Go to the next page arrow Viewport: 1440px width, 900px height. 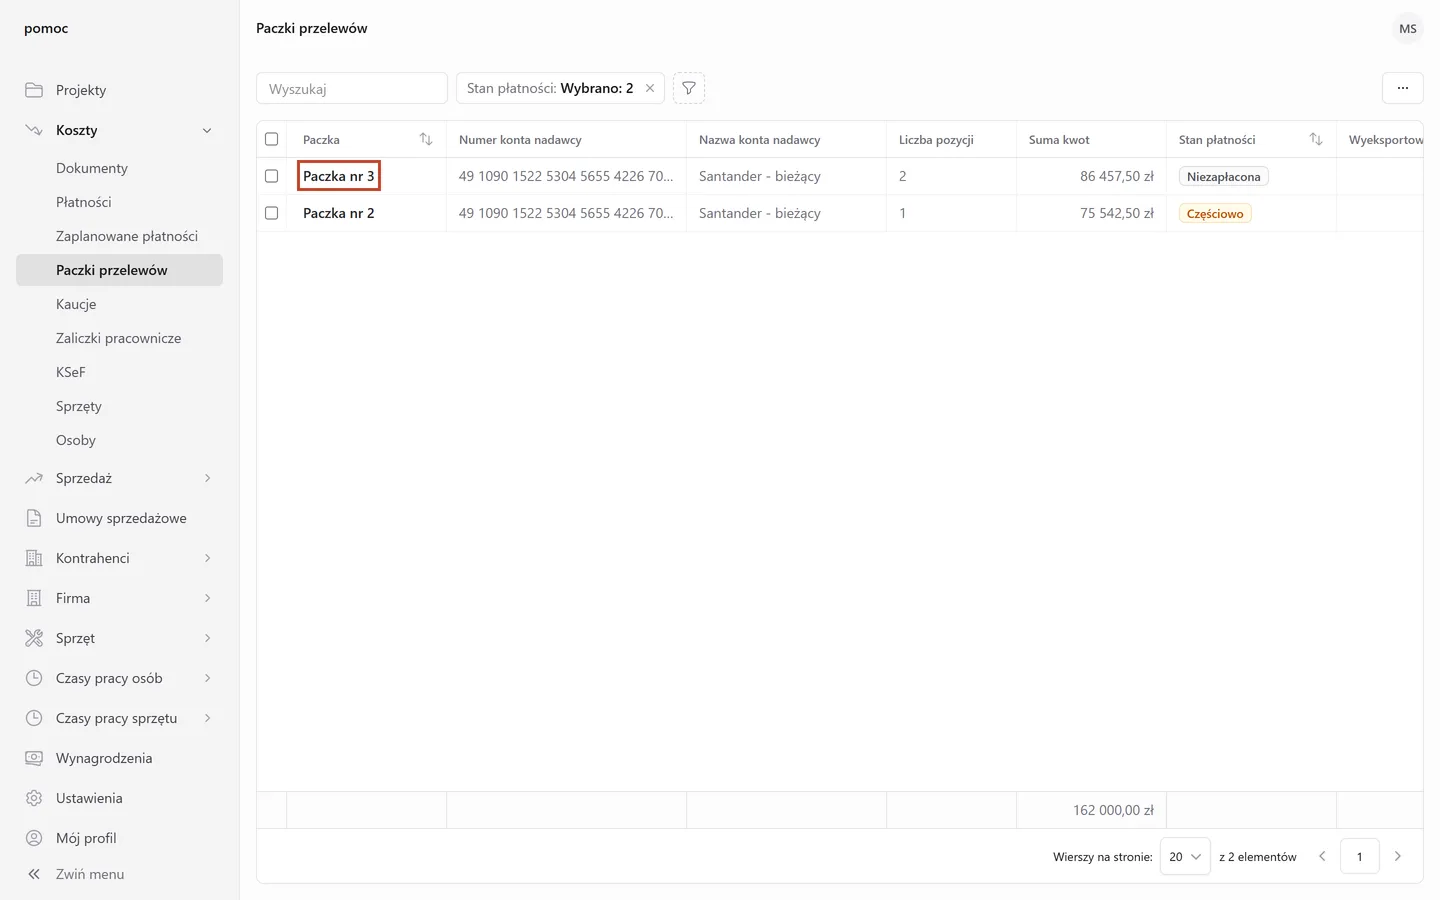click(x=1398, y=857)
